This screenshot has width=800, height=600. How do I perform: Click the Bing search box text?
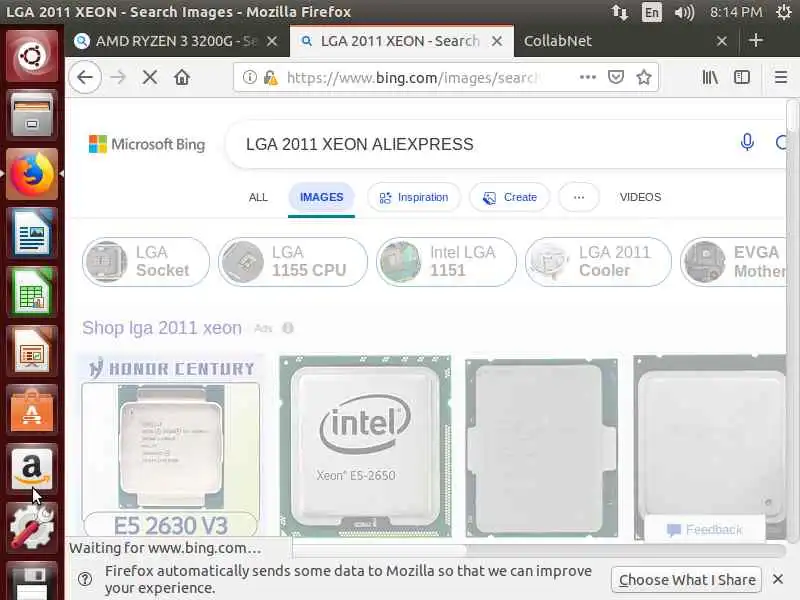[x=359, y=144]
